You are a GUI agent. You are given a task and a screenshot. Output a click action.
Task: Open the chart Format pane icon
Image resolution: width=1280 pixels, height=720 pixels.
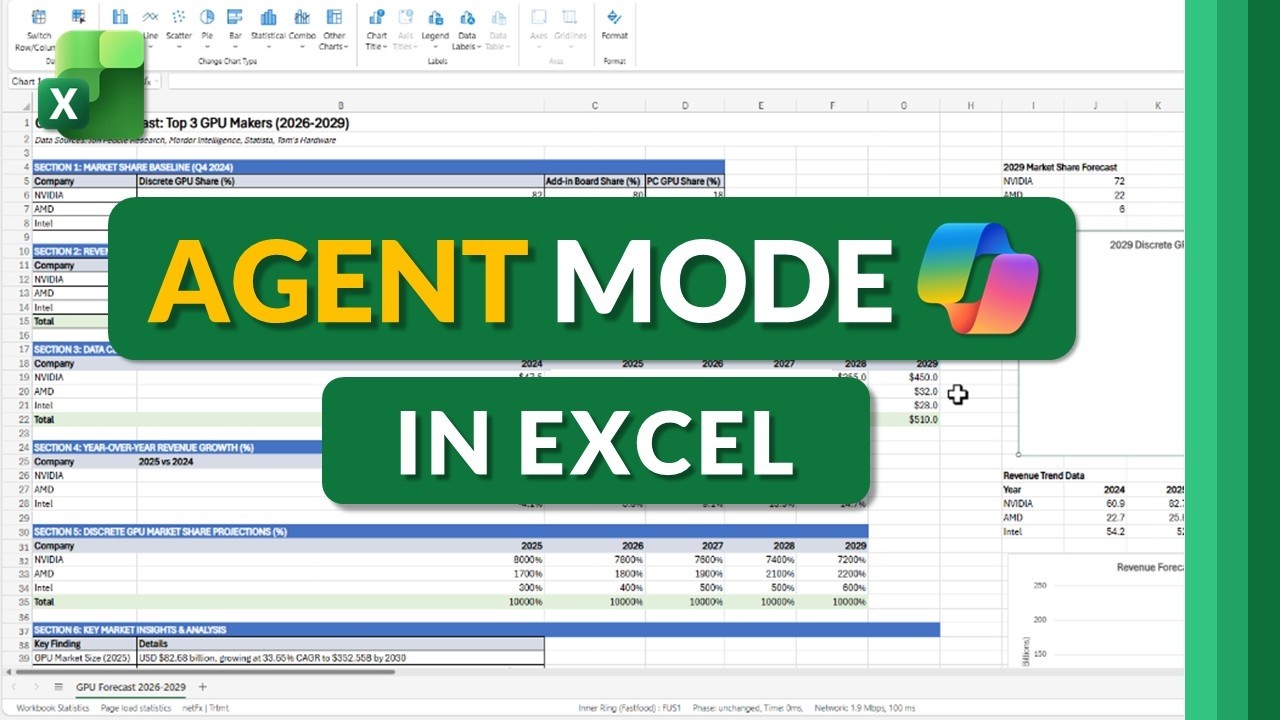[x=614, y=17]
